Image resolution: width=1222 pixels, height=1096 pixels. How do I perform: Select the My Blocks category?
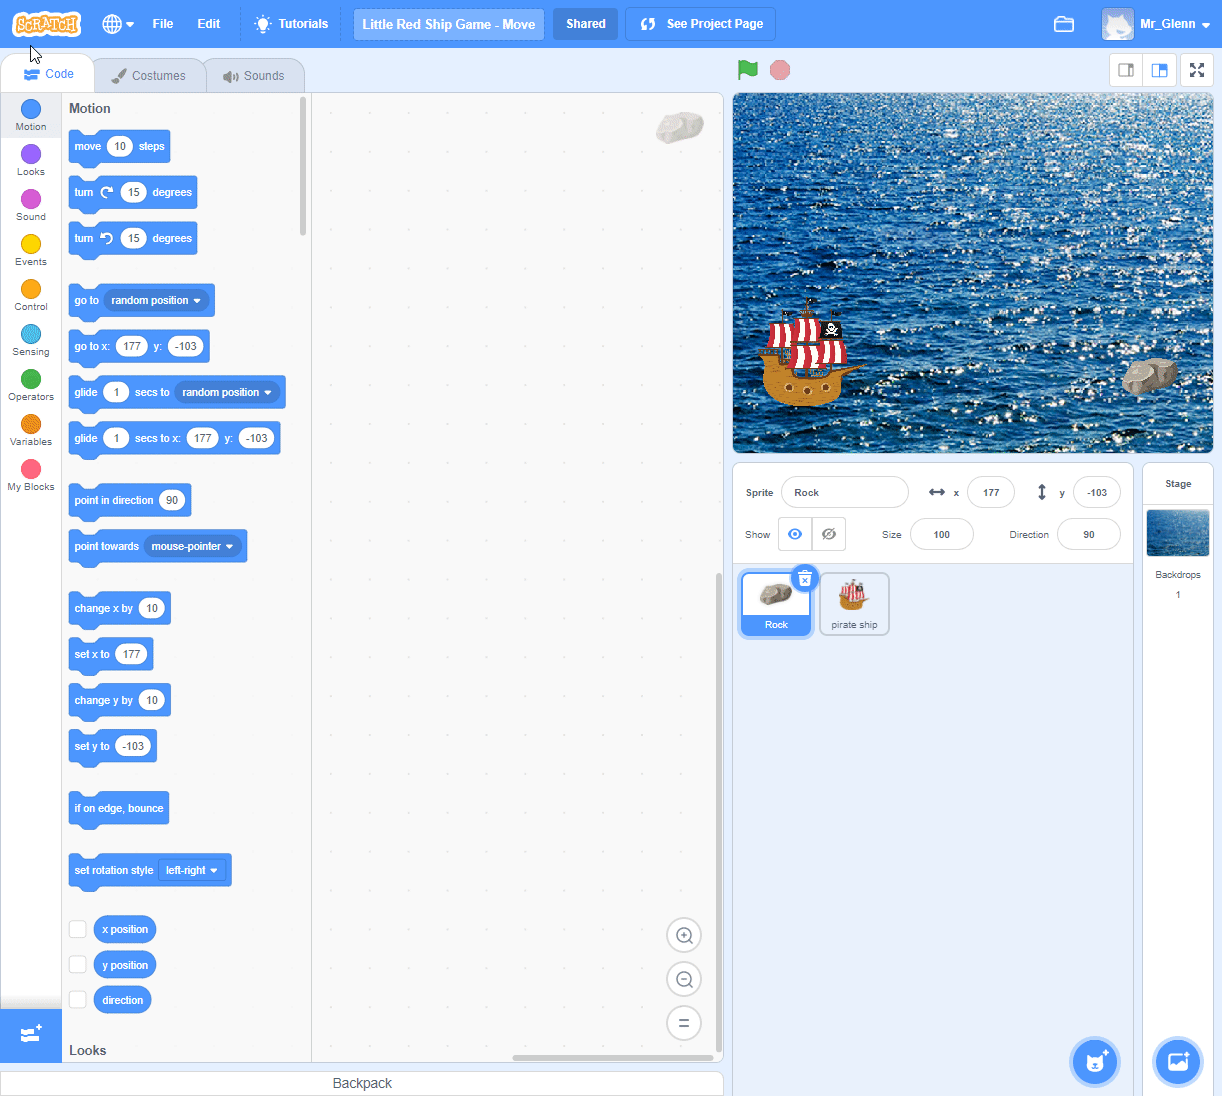point(31,475)
